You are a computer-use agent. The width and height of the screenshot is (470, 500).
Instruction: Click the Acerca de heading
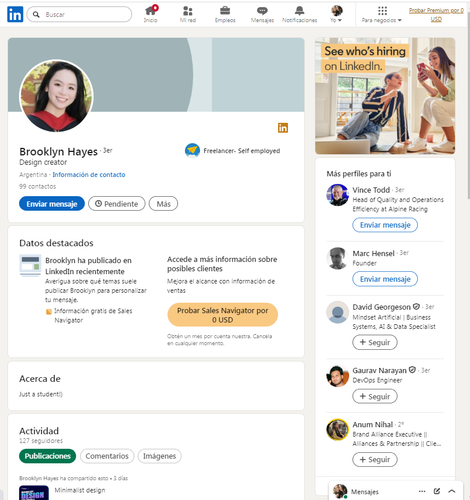40,379
